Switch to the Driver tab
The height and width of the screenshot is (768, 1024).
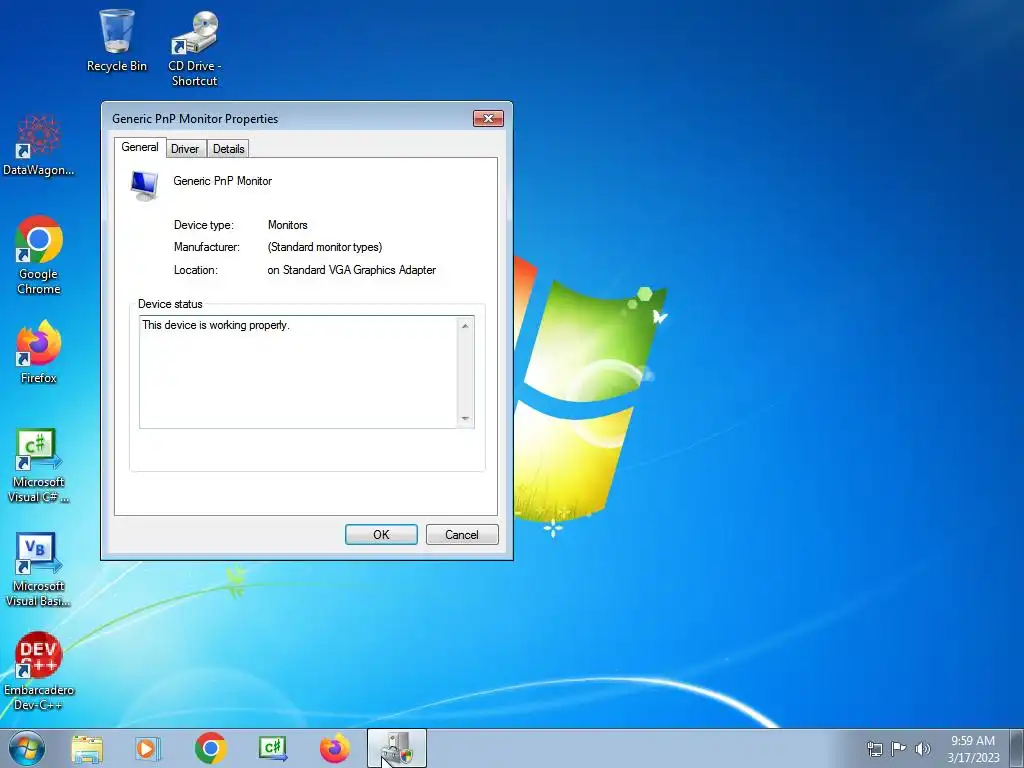click(185, 149)
